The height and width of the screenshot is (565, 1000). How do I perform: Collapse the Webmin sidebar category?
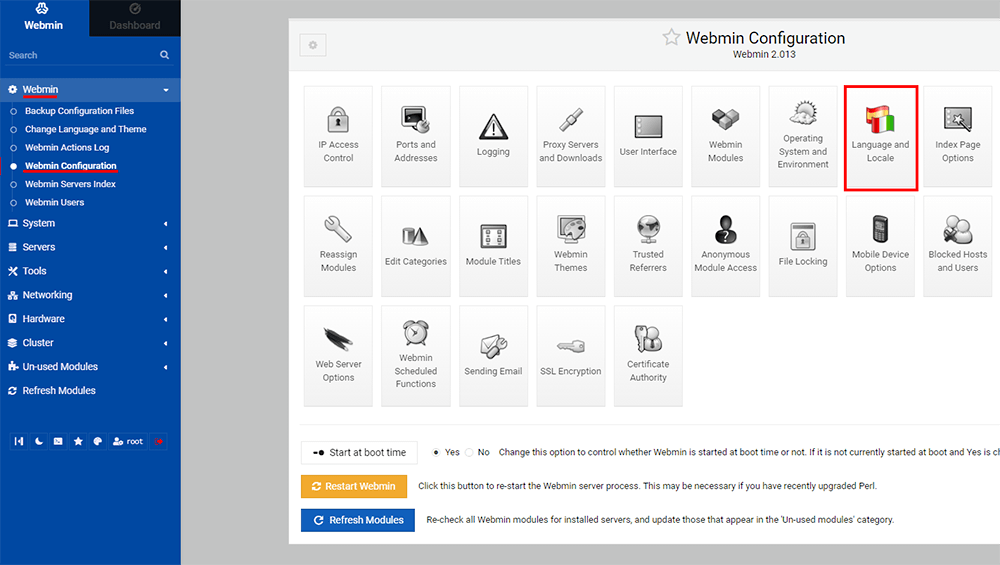(90, 90)
